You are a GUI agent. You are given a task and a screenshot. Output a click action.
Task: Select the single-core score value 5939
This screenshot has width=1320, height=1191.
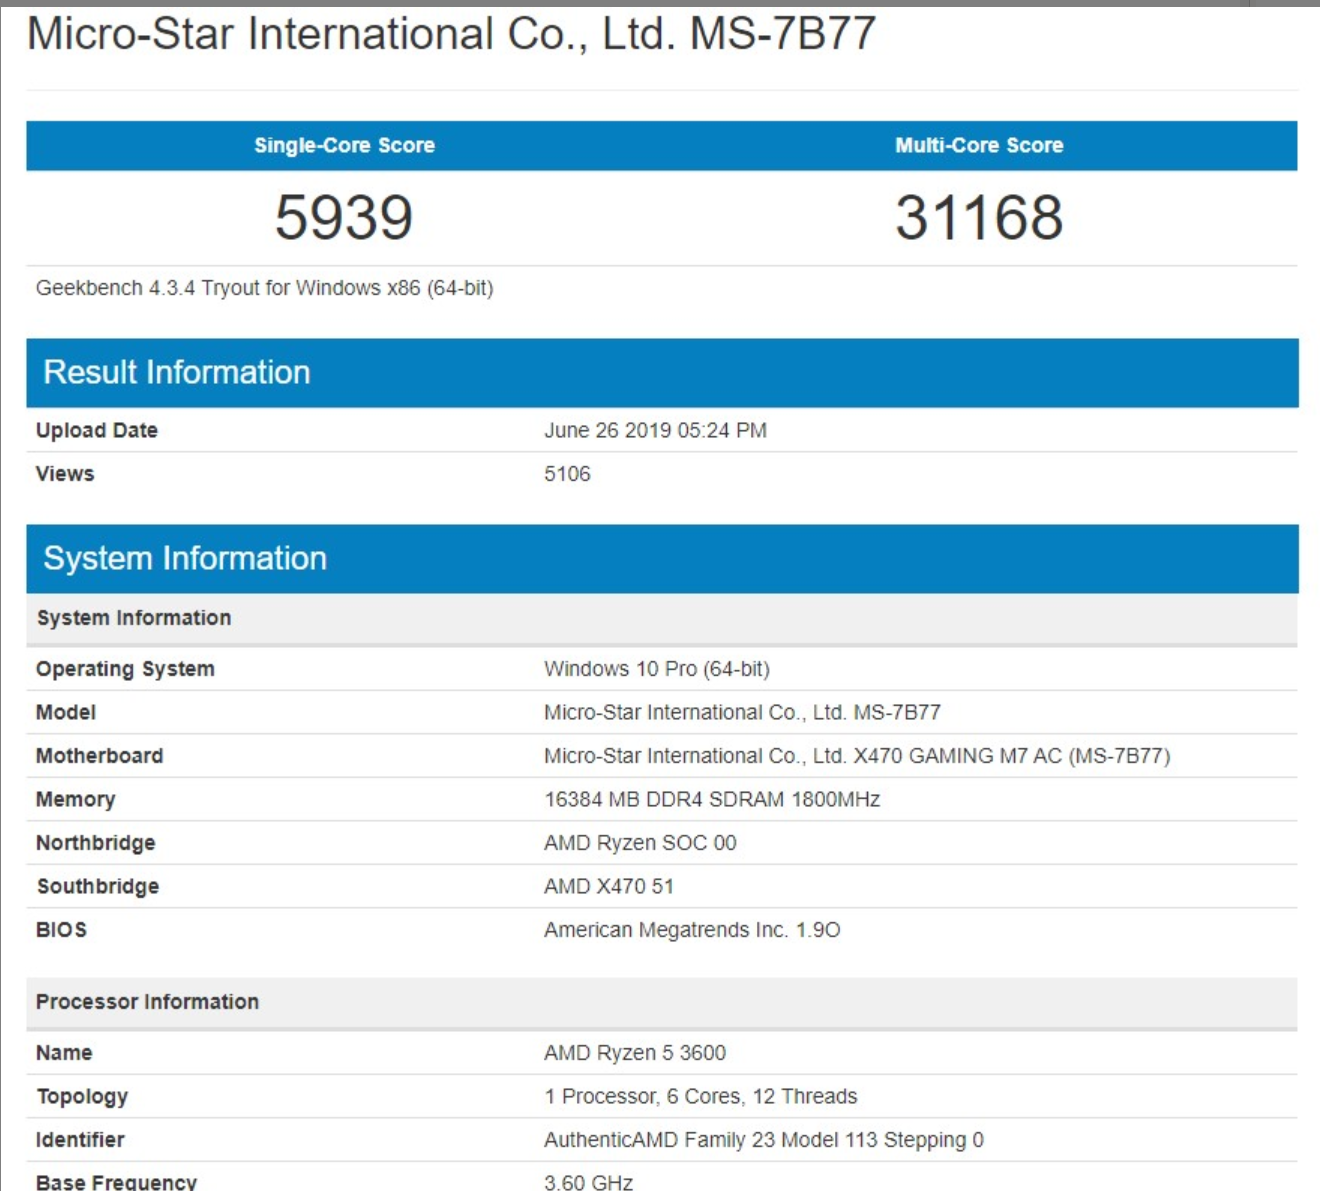click(344, 217)
